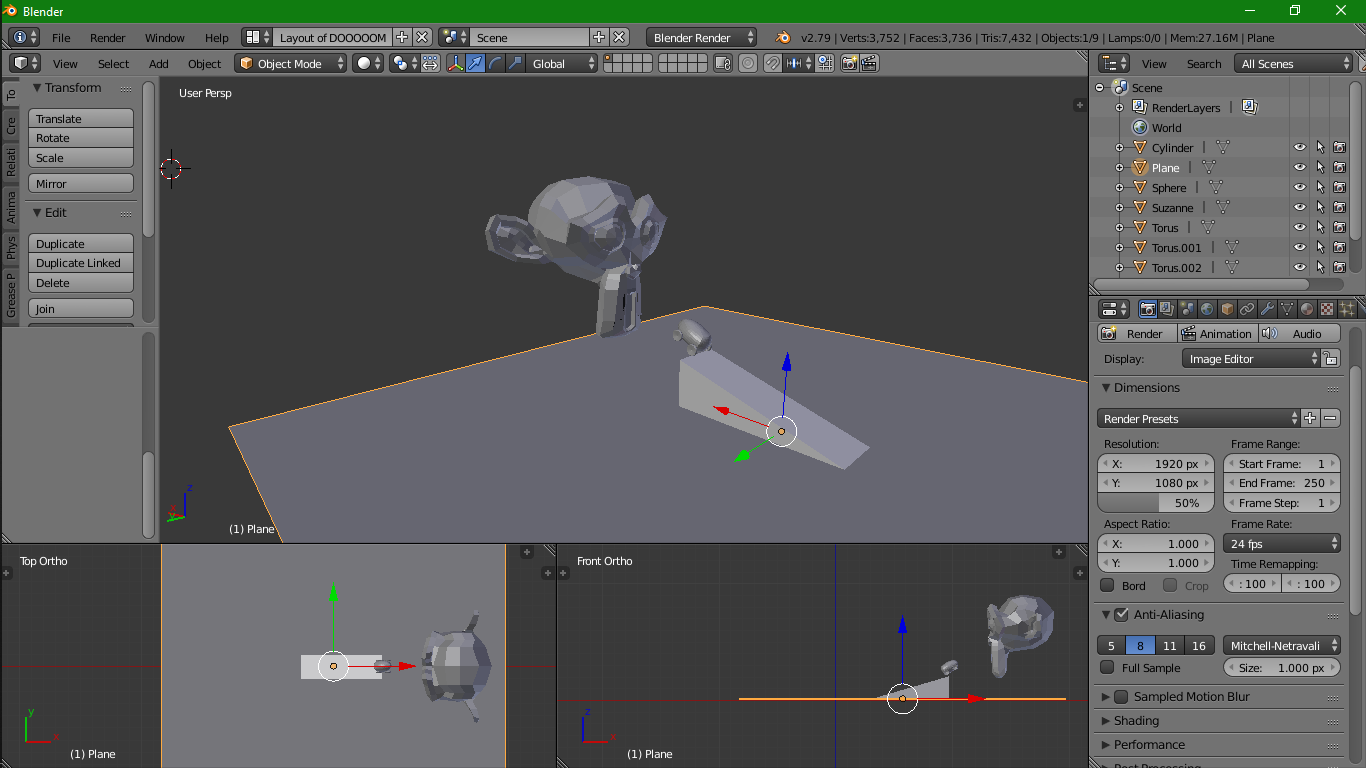The height and width of the screenshot is (768, 1366).
Task: Open the Mesh Data triangle tab
Action: tap(1287, 309)
